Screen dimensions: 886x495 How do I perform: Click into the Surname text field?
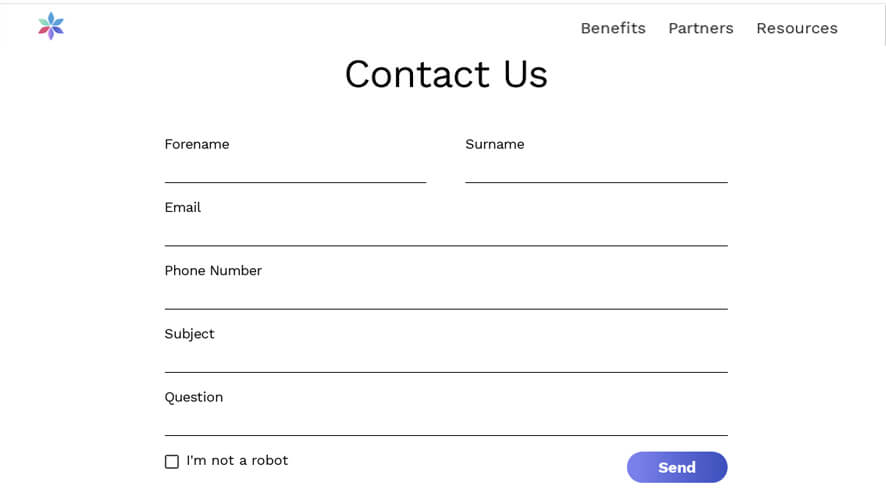596,170
